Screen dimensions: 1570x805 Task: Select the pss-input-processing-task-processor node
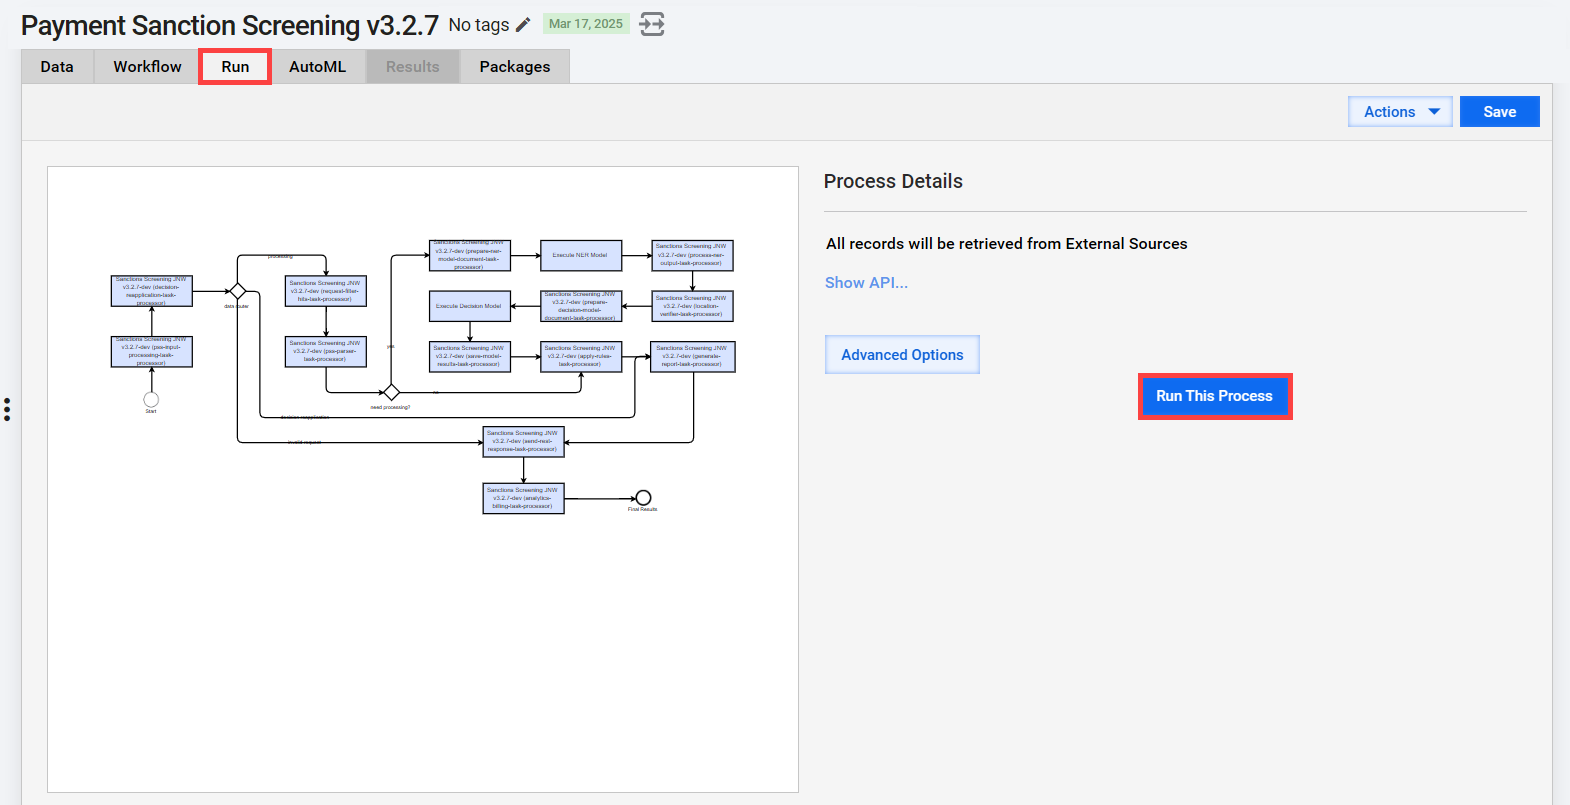pos(151,352)
